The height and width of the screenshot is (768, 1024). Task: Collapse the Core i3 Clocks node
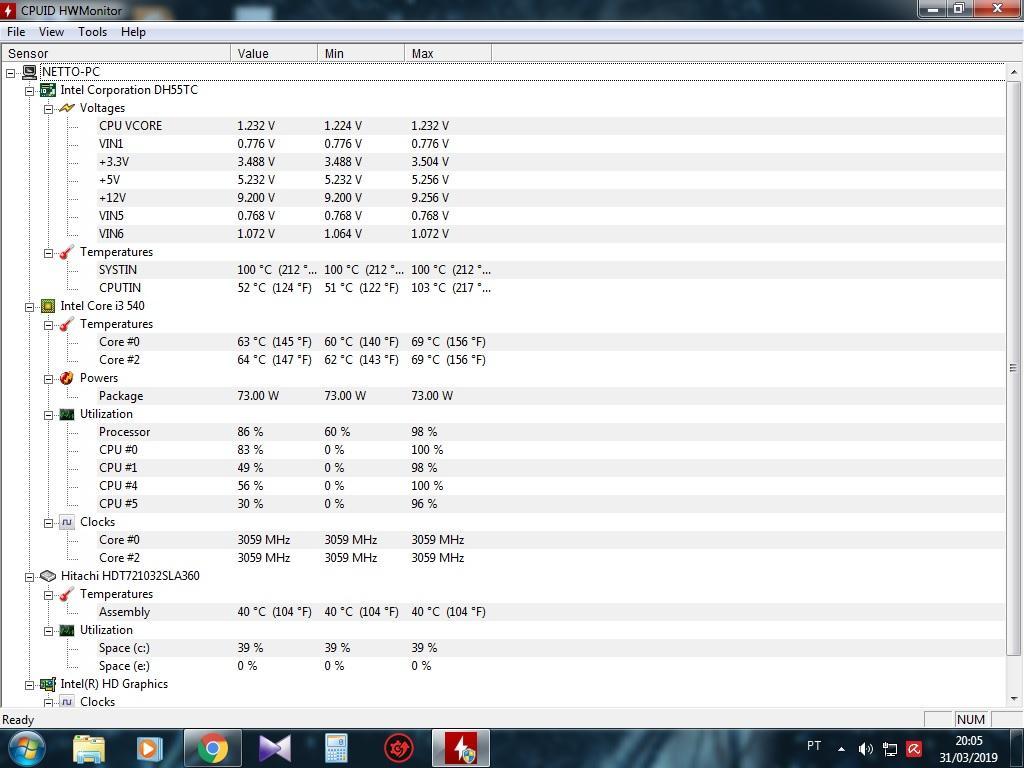point(48,522)
